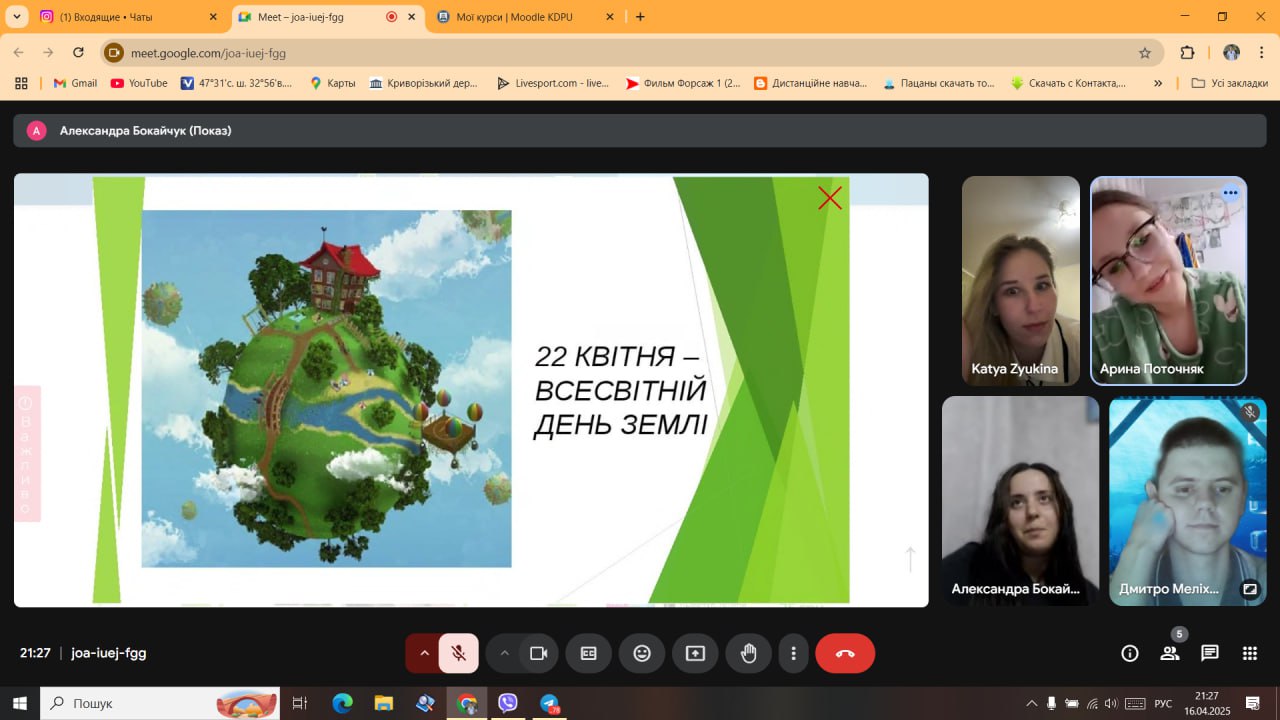Image resolution: width=1280 pixels, height=720 pixels.
Task: Click Арина Поточняк video tile
Action: pos(1168,281)
